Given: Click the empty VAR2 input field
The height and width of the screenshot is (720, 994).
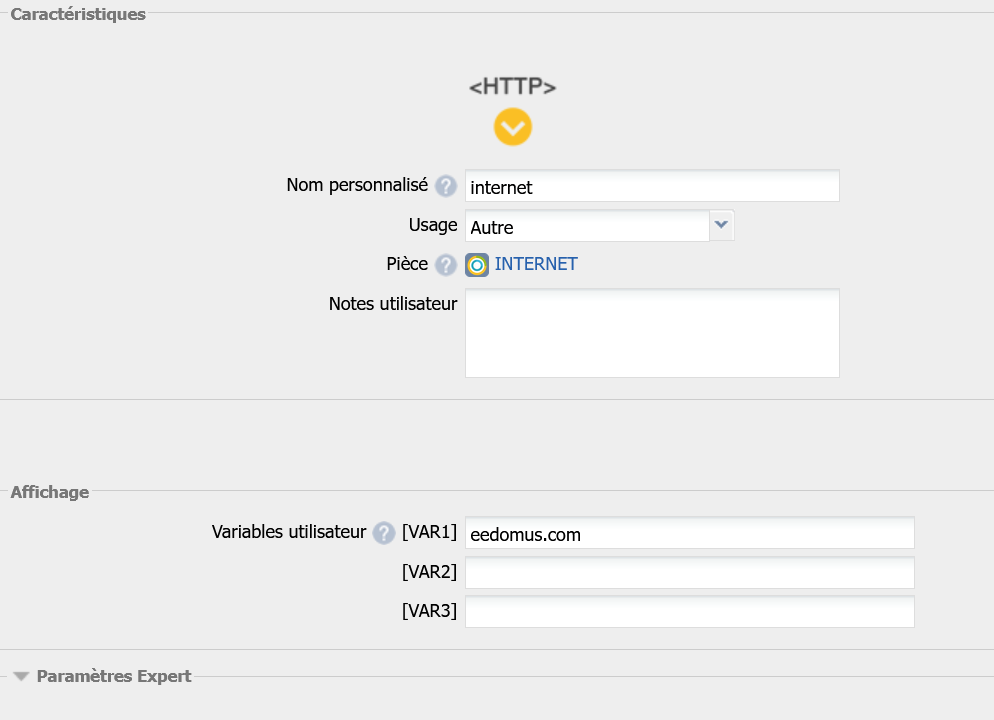Looking at the screenshot, I should pos(689,573).
